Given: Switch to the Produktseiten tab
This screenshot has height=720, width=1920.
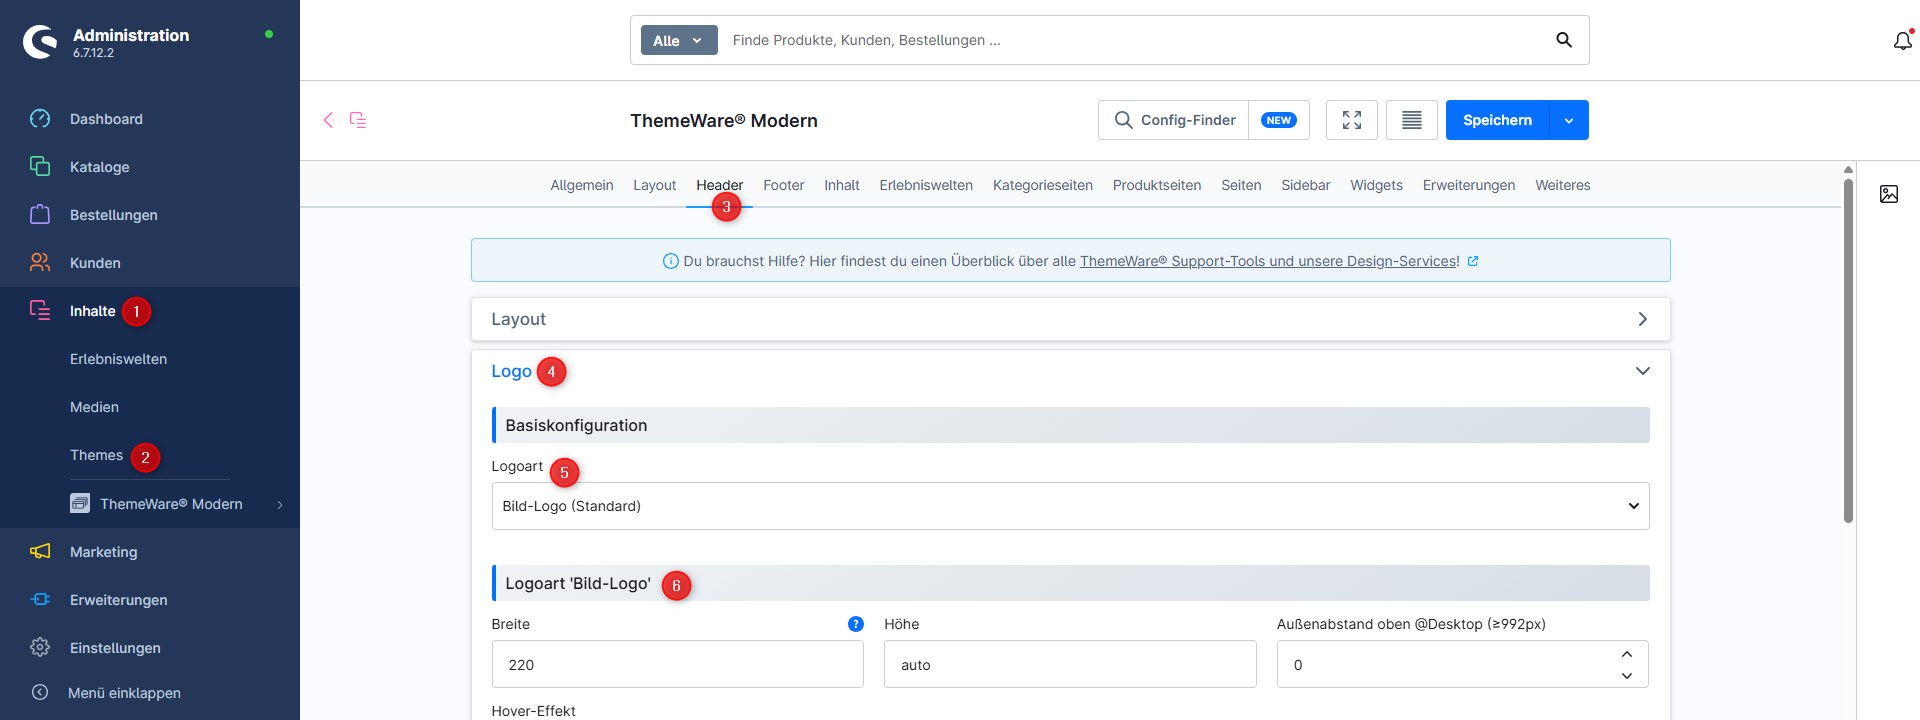Looking at the screenshot, I should click(1157, 185).
